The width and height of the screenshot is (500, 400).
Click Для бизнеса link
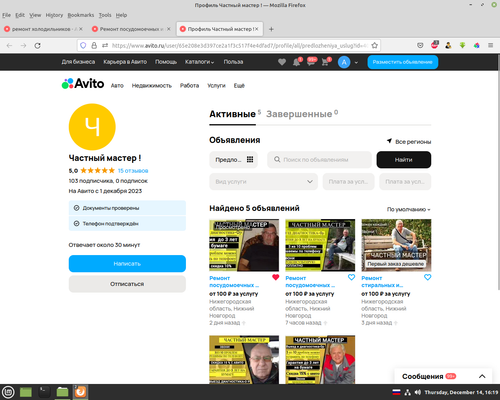78,62
